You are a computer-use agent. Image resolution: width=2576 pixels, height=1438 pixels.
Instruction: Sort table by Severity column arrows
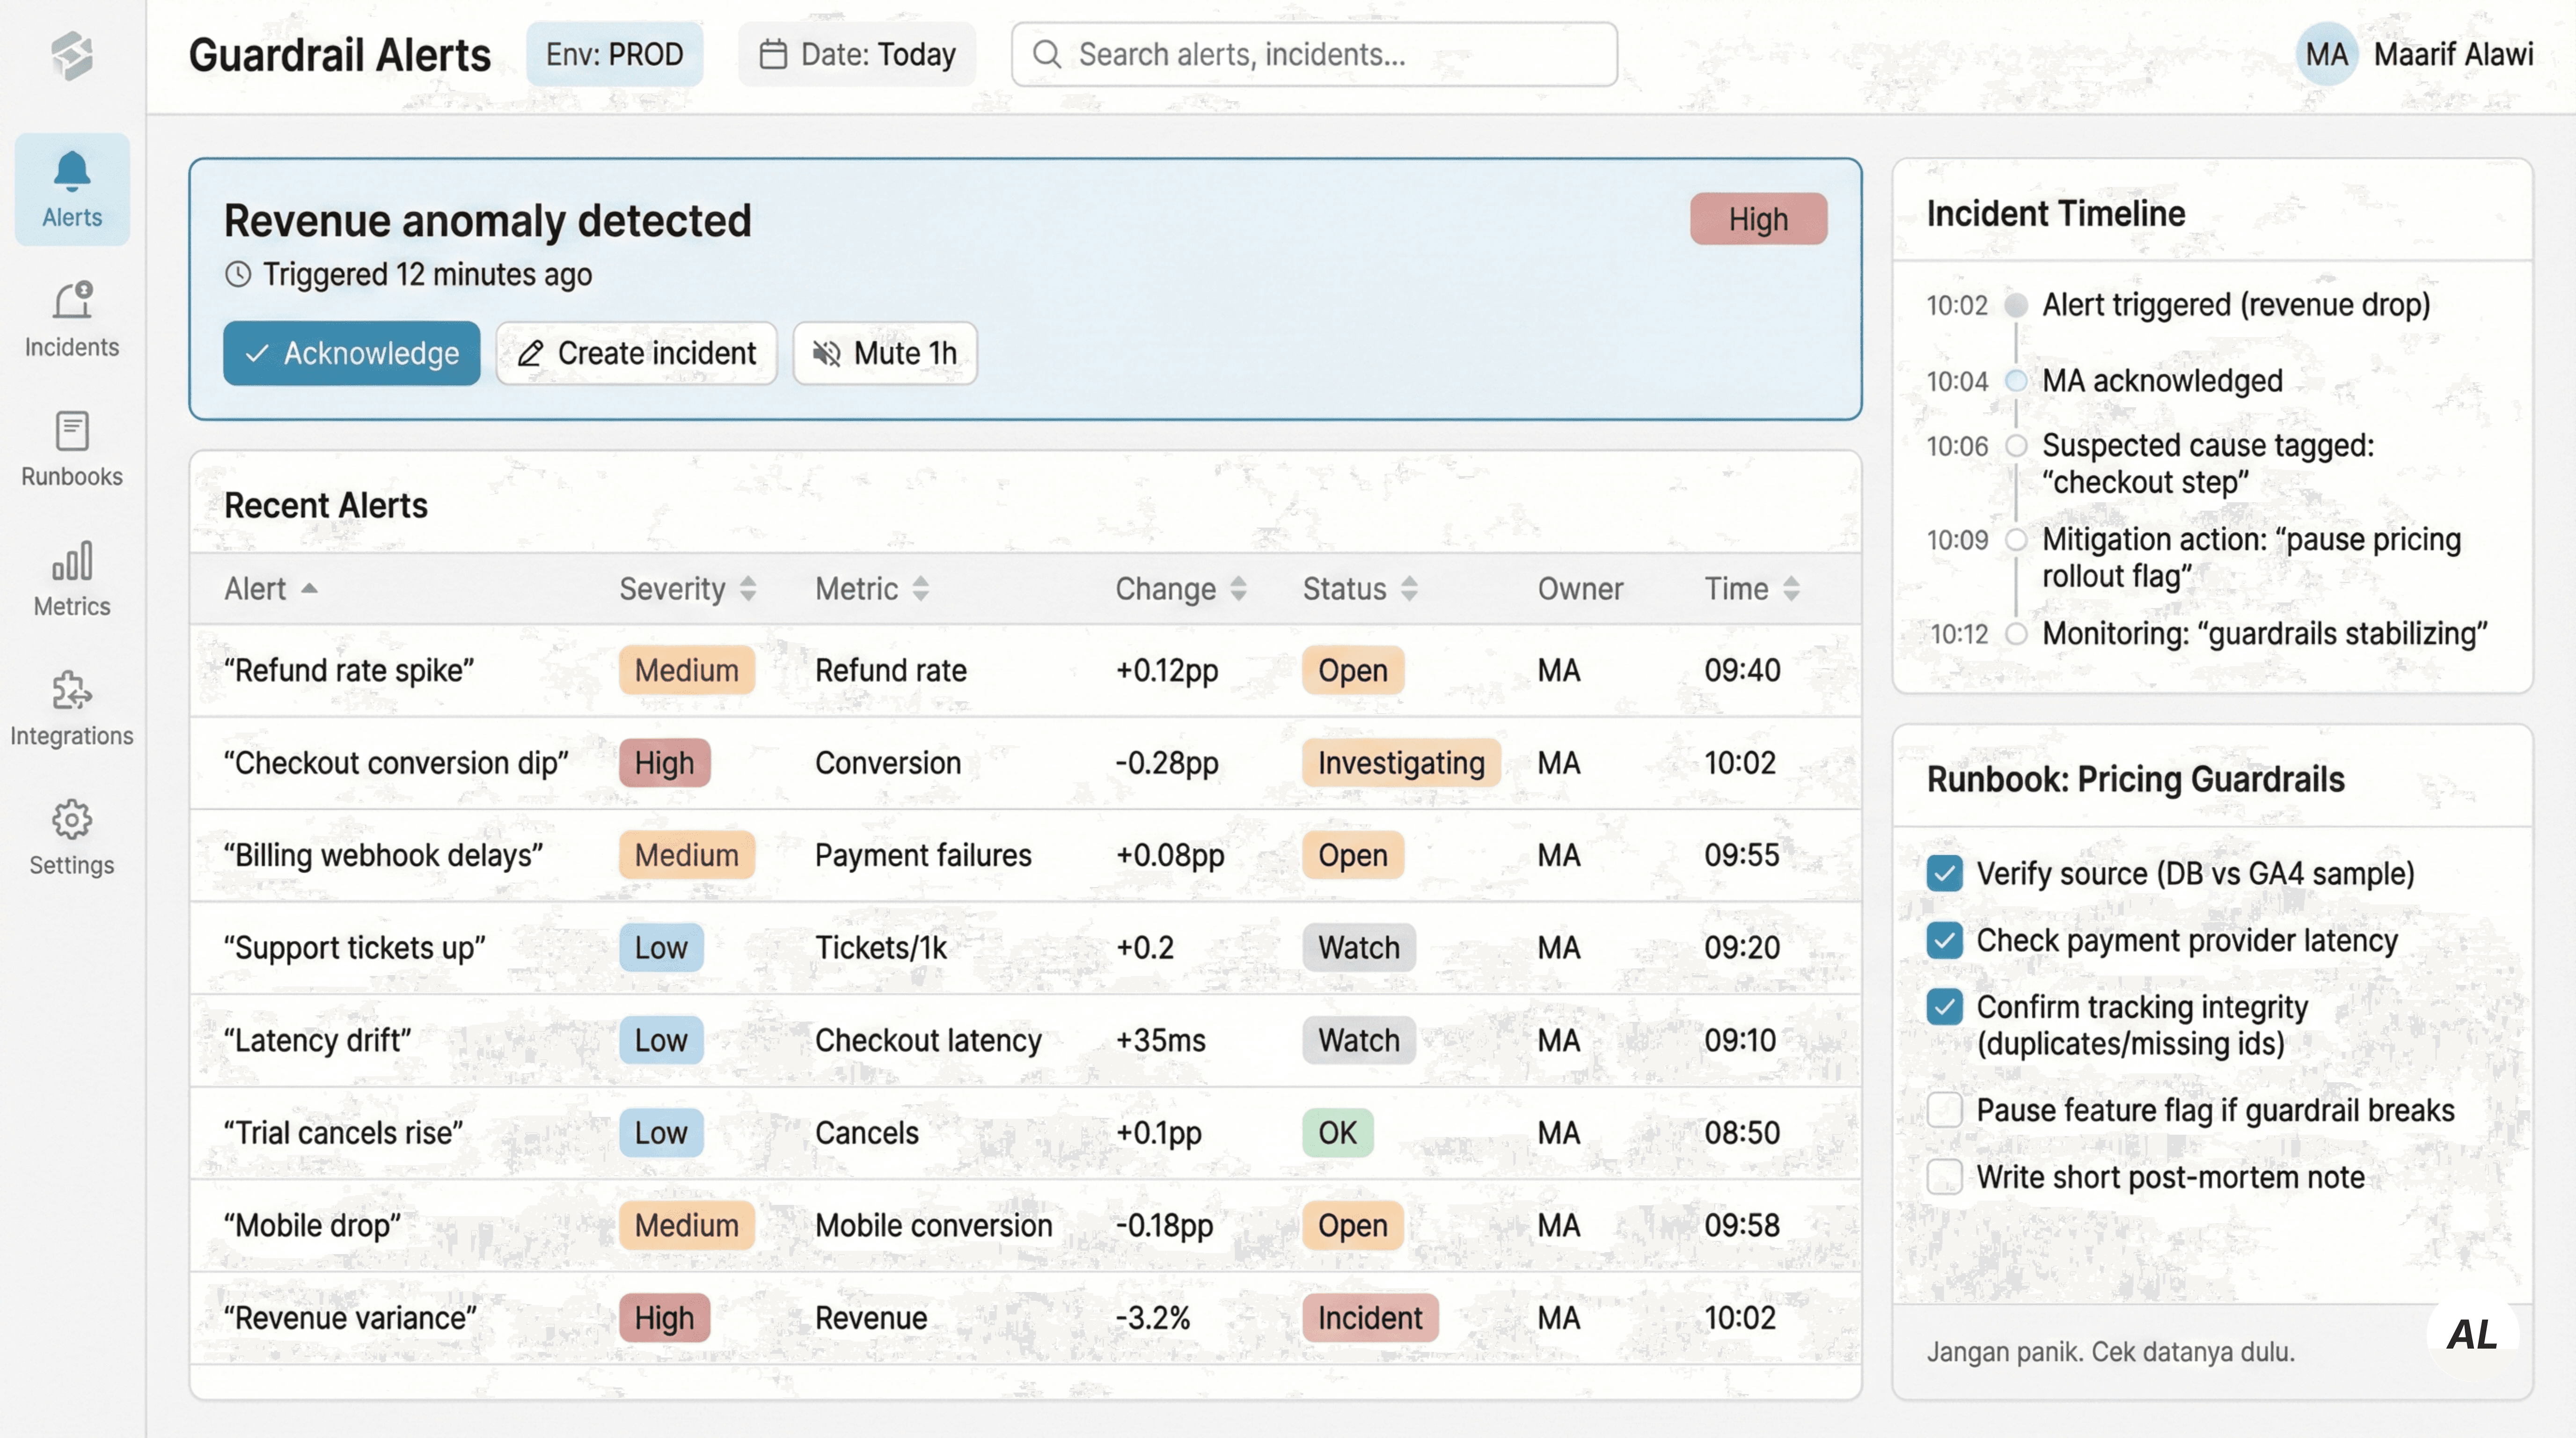[747, 589]
